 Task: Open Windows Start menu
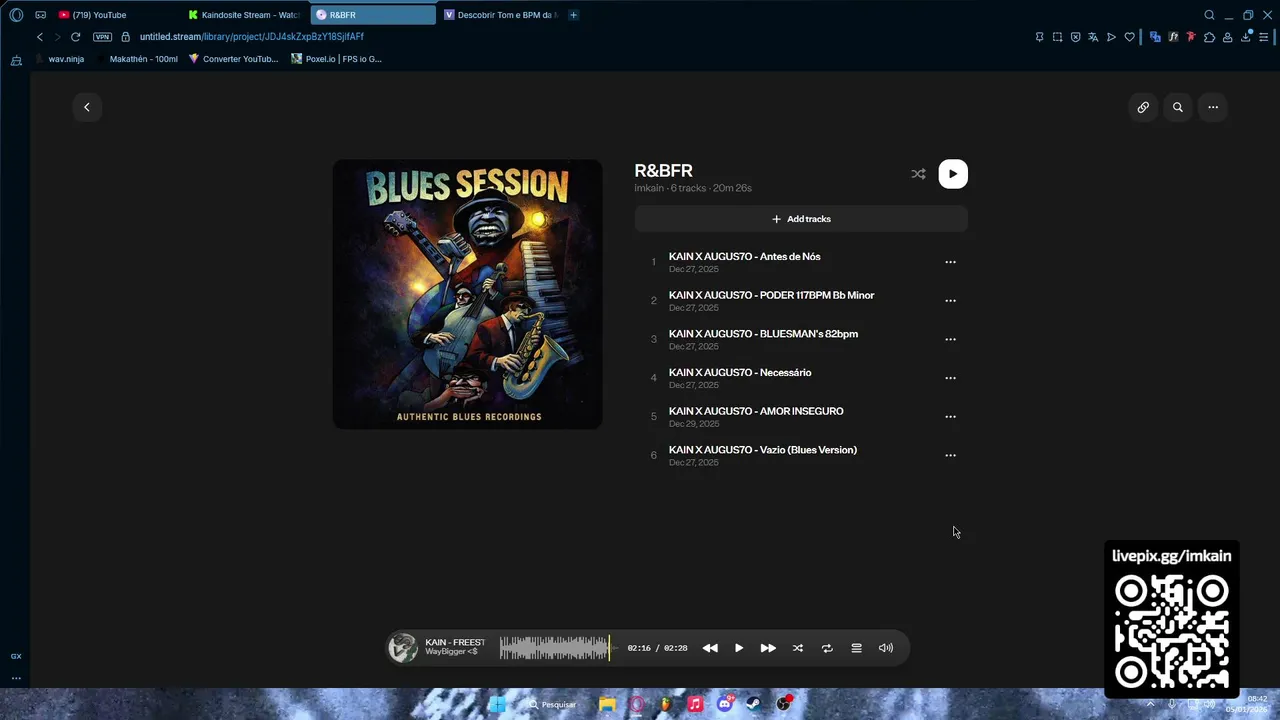point(497,704)
